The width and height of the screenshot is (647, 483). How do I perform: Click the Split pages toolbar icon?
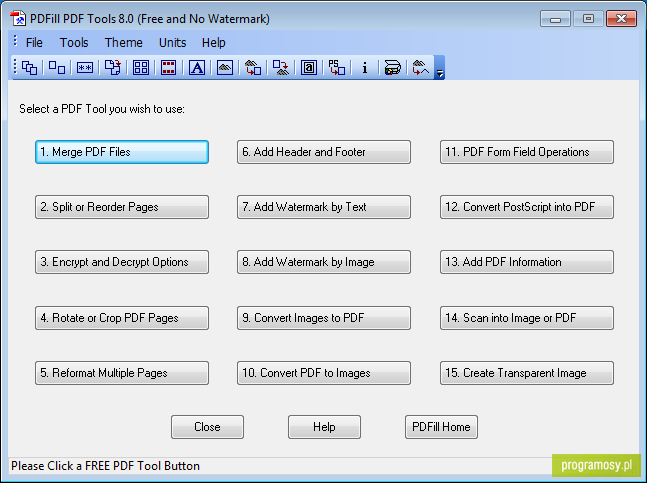pyautogui.click(x=57, y=67)
